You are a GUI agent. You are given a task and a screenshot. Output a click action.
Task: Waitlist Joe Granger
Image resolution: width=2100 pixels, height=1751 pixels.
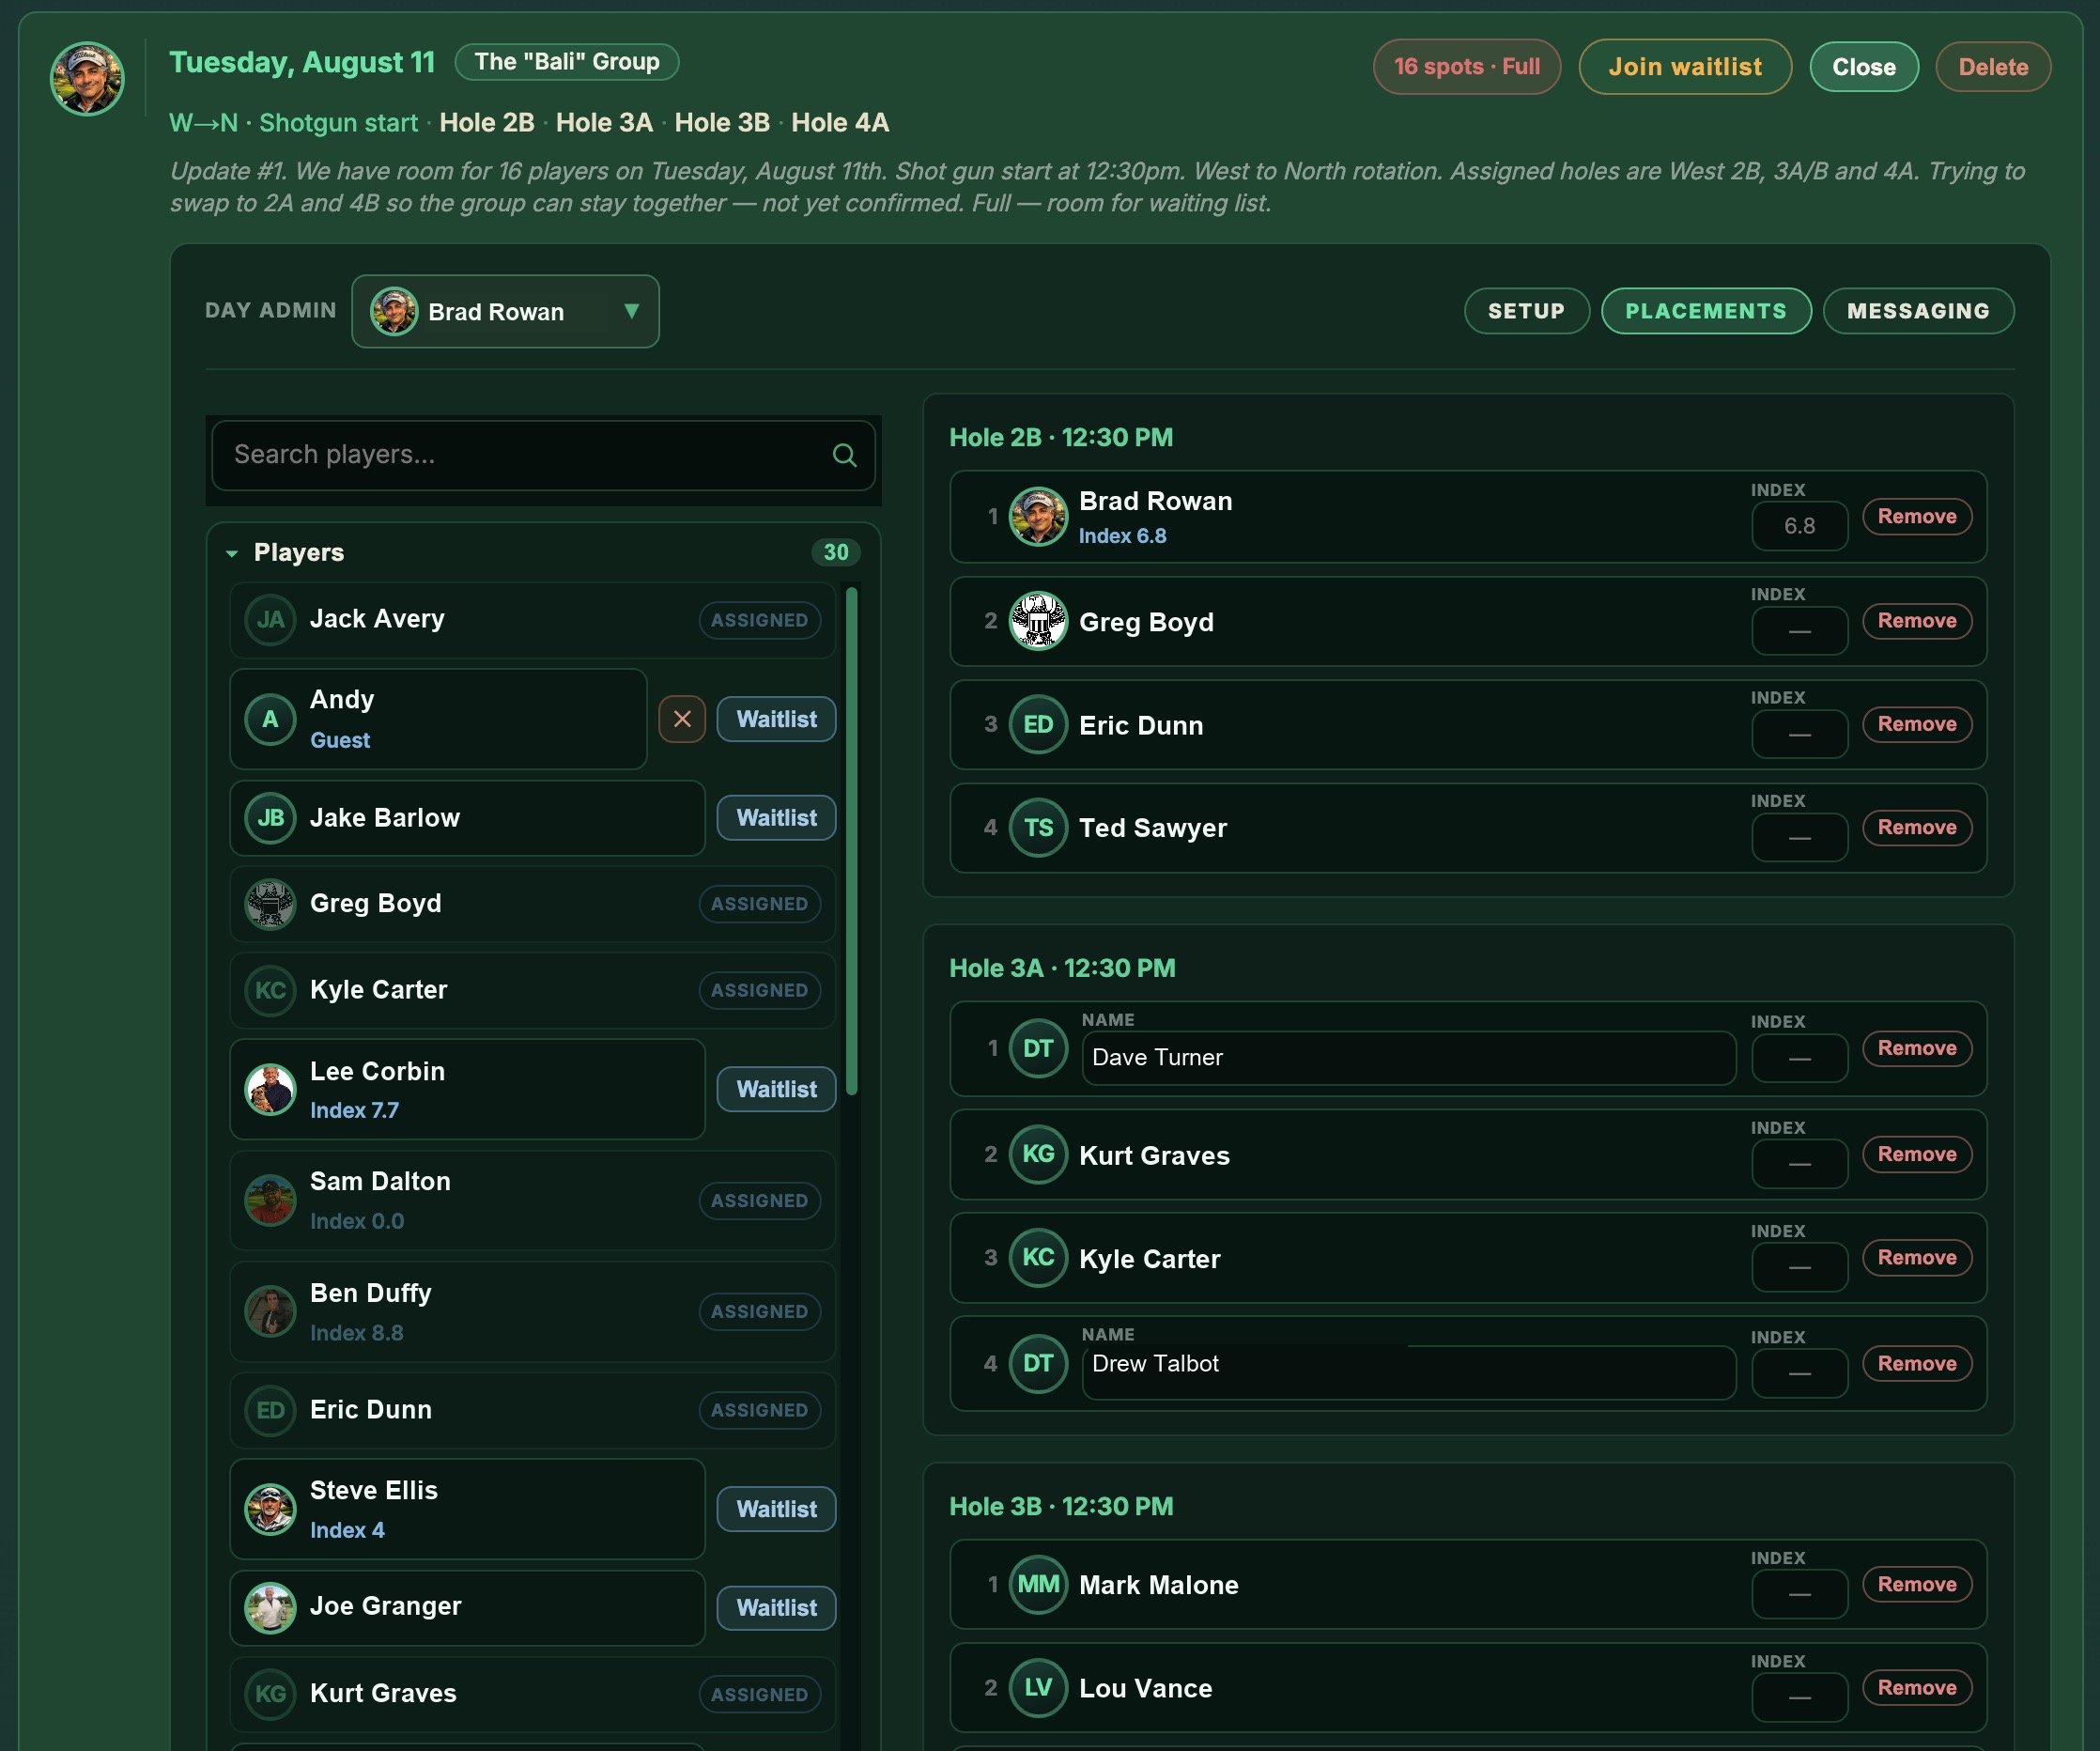coord(776,1608)
